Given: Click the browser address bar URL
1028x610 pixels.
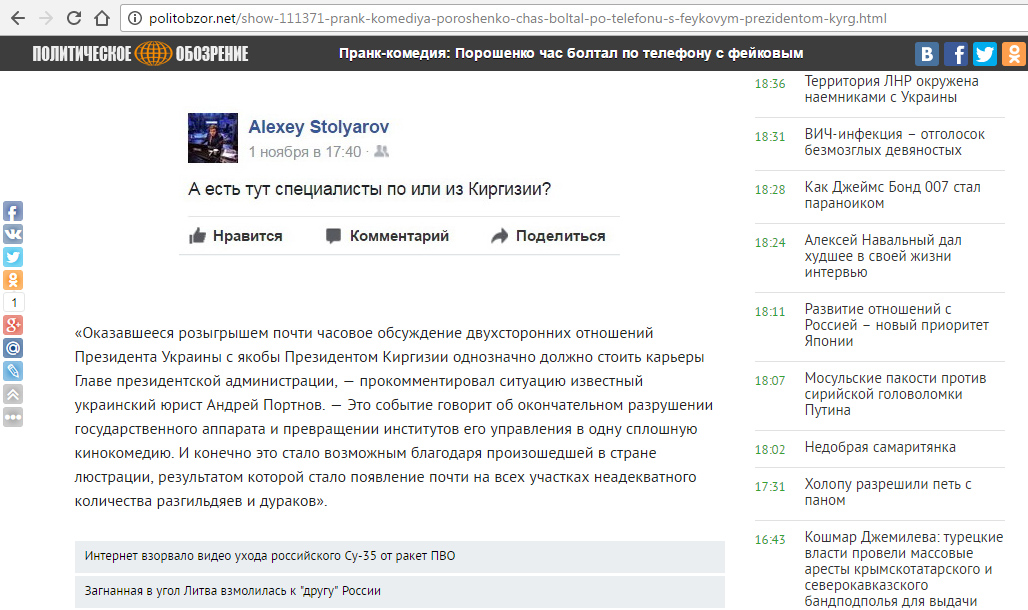Looking at the screenshot, I should [518, 19].
